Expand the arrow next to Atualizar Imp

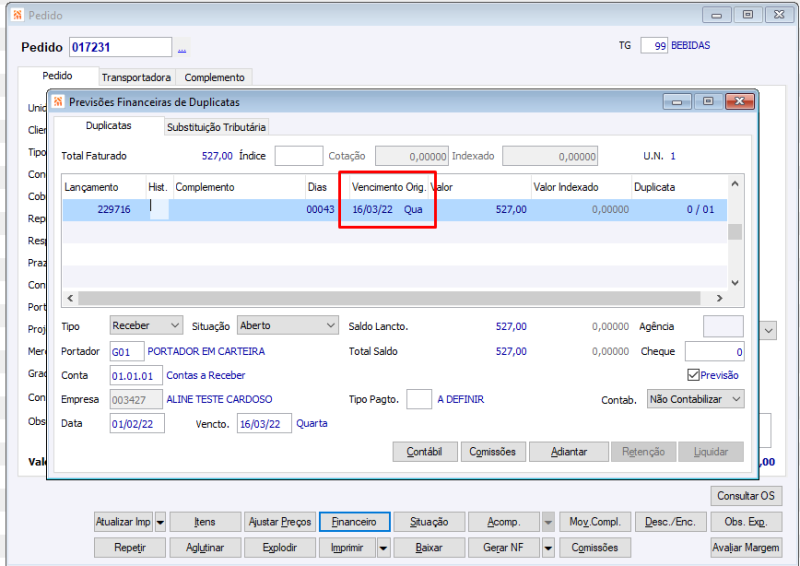tap(160, 522)
